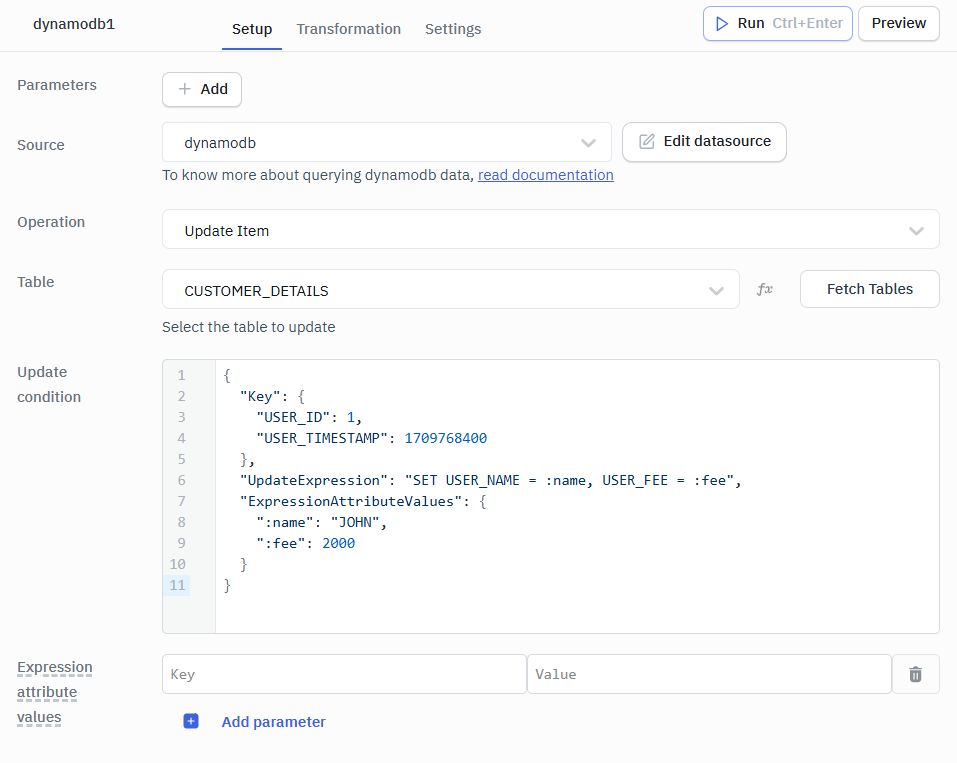957x763 pixels.
Task: Open the Source dropdown showing dynamodb
Action: [387, 143]
